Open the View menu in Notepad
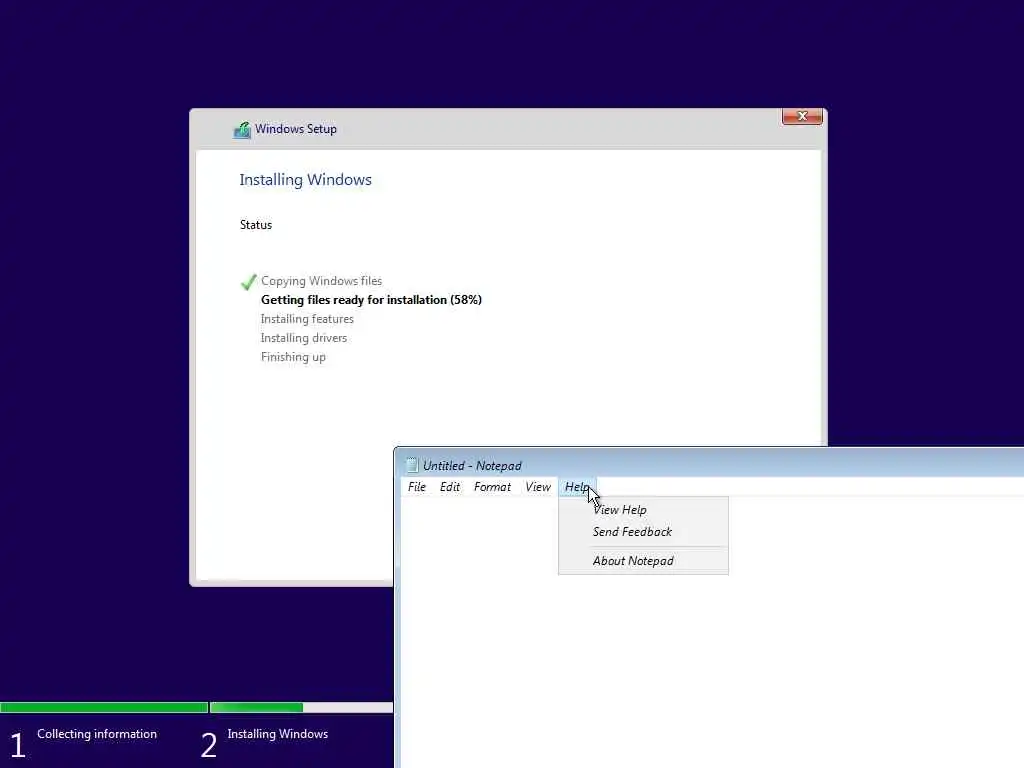The width and height of the screenshot is (1024, 768). coord(538,487)
